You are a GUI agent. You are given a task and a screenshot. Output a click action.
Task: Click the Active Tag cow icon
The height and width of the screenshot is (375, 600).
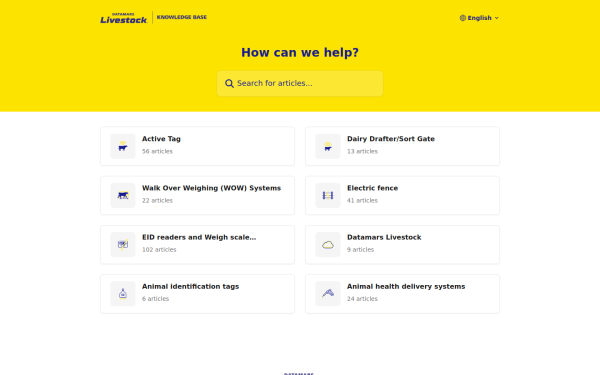point(123,146)
